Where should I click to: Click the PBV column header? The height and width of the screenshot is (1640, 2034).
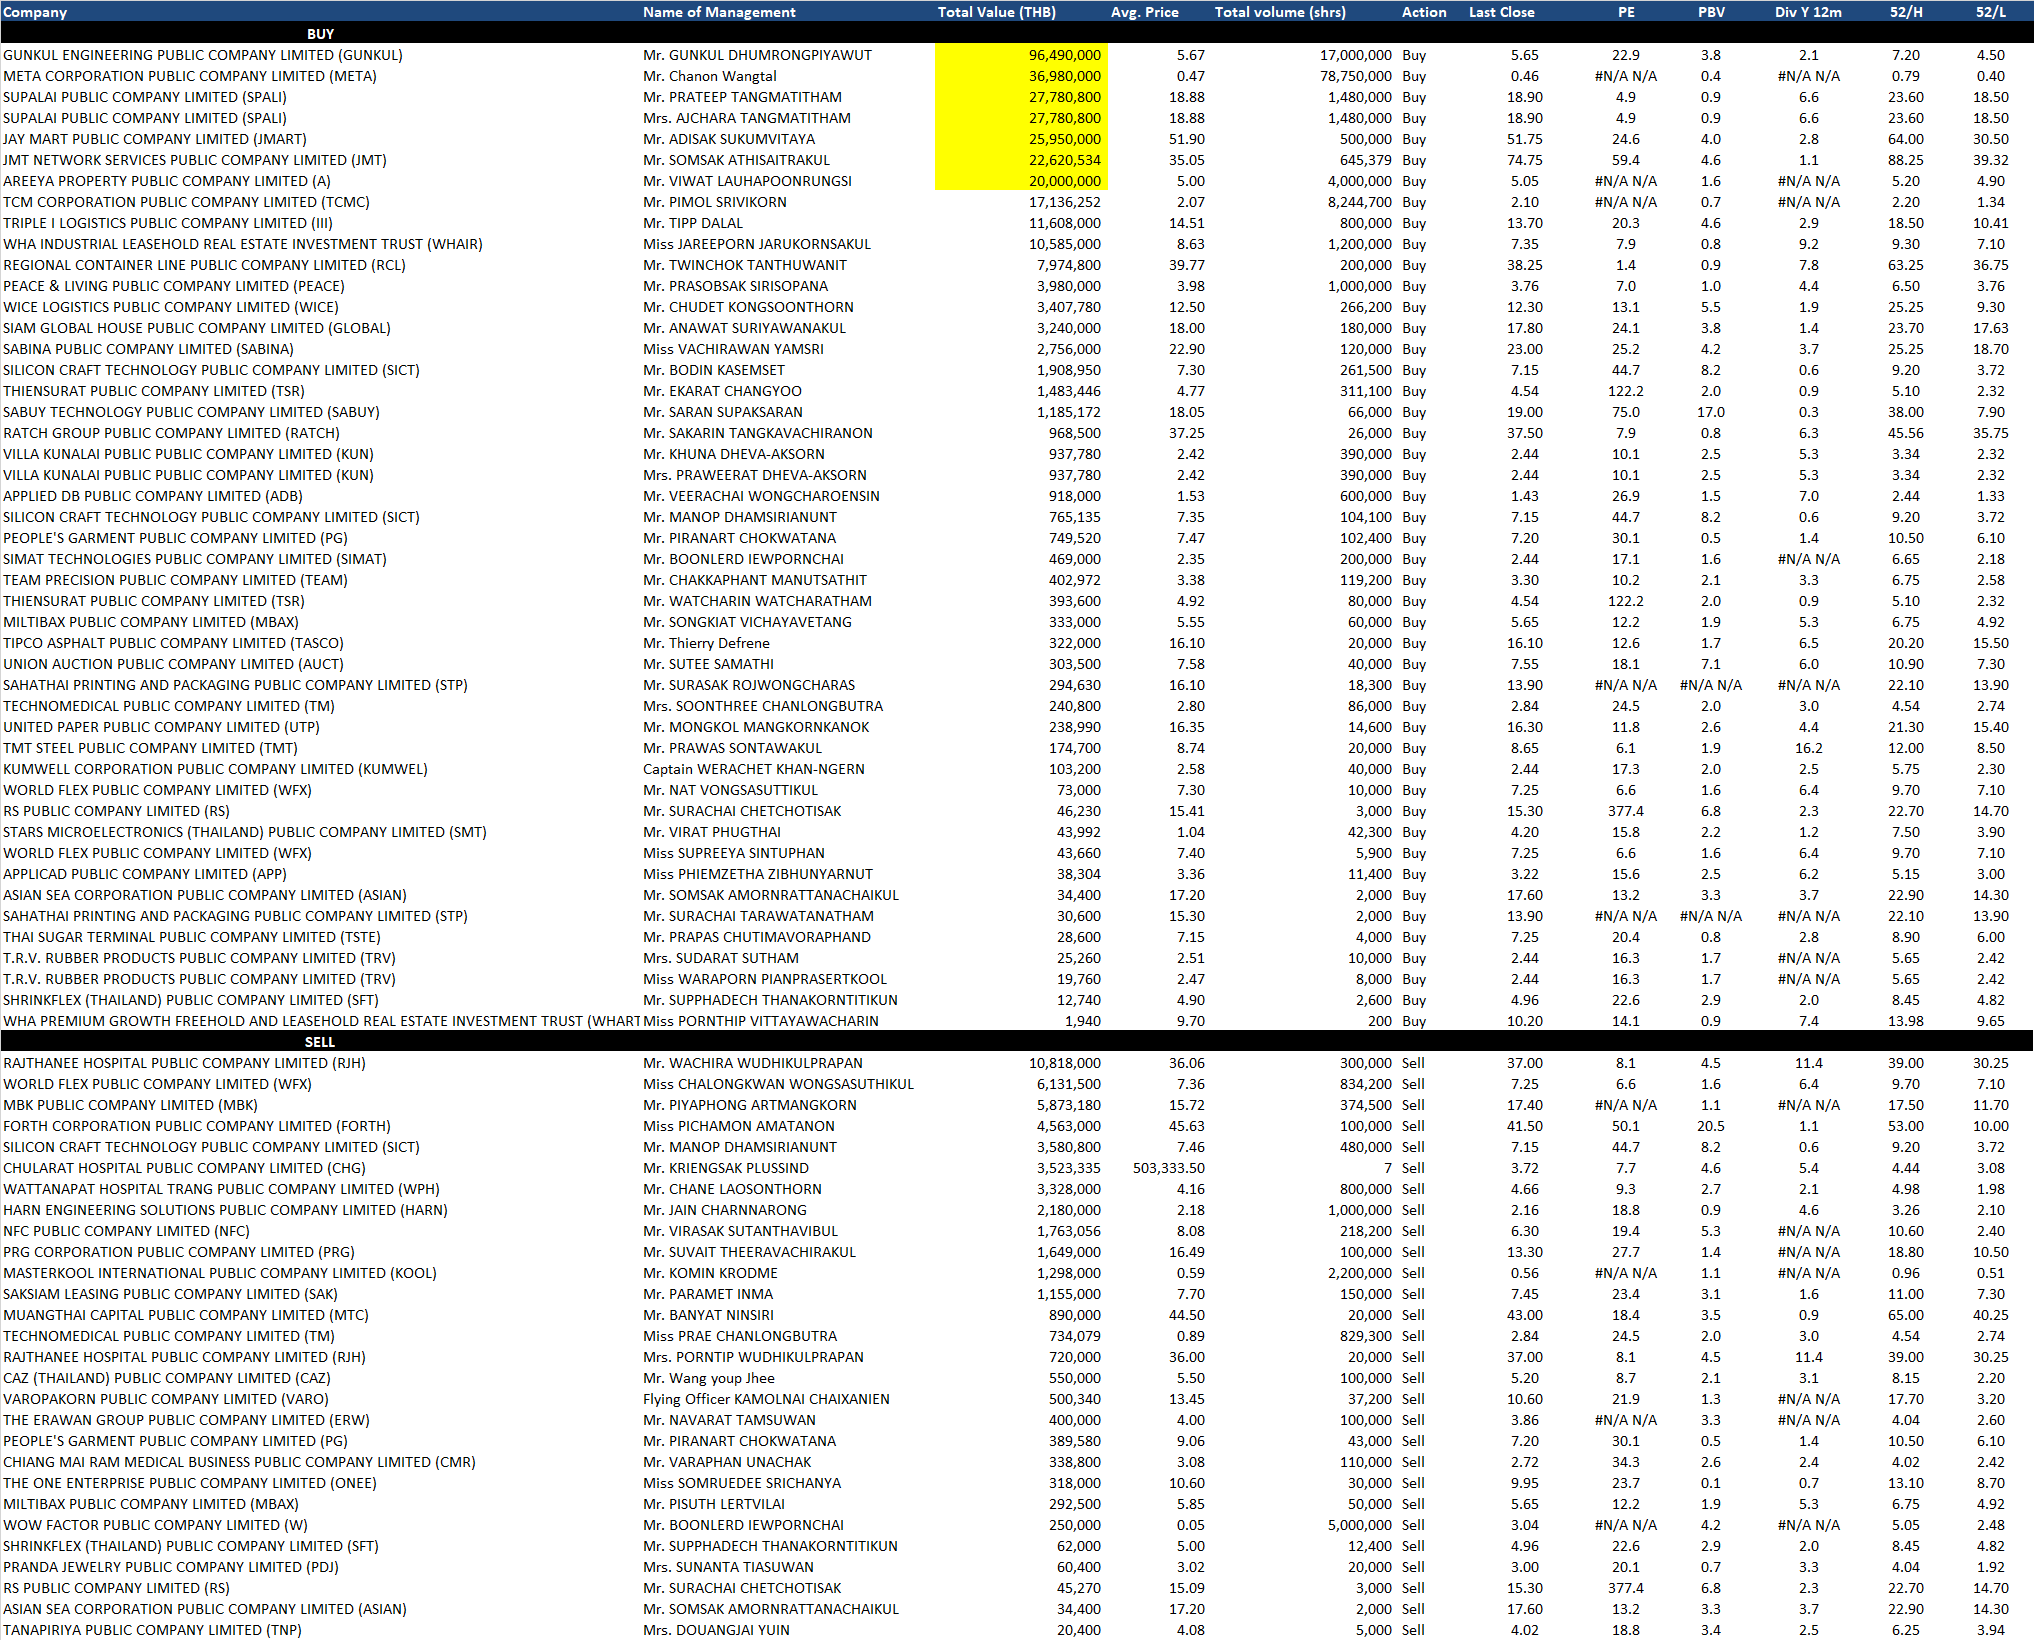tap(1711, 12)
